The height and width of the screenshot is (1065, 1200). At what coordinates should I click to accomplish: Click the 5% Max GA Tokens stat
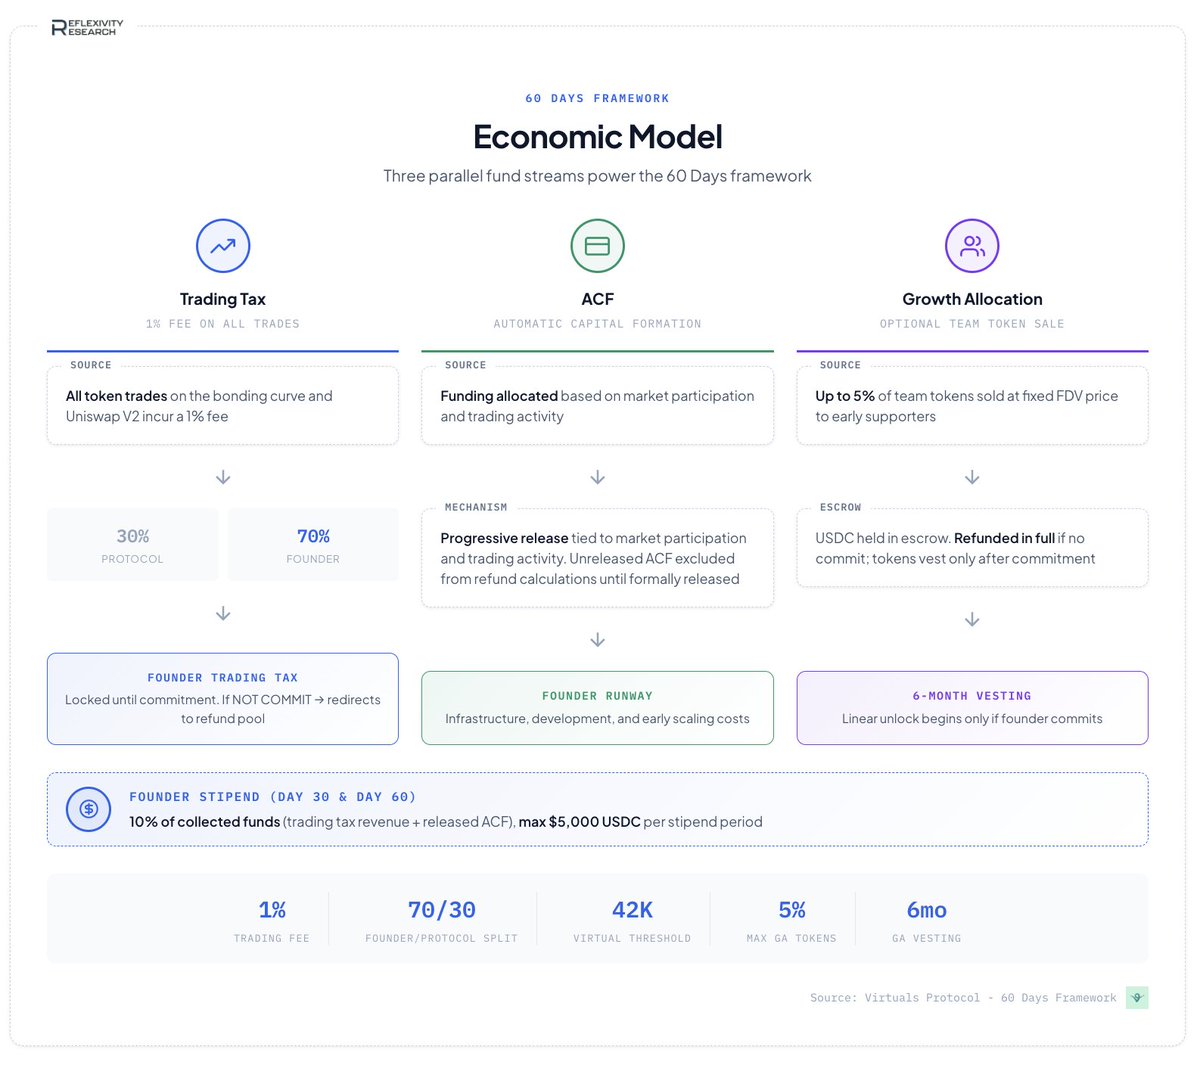coord(791,921)
